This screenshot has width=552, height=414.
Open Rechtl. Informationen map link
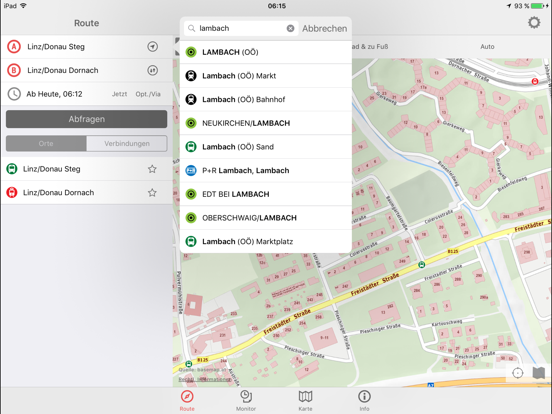205,379
